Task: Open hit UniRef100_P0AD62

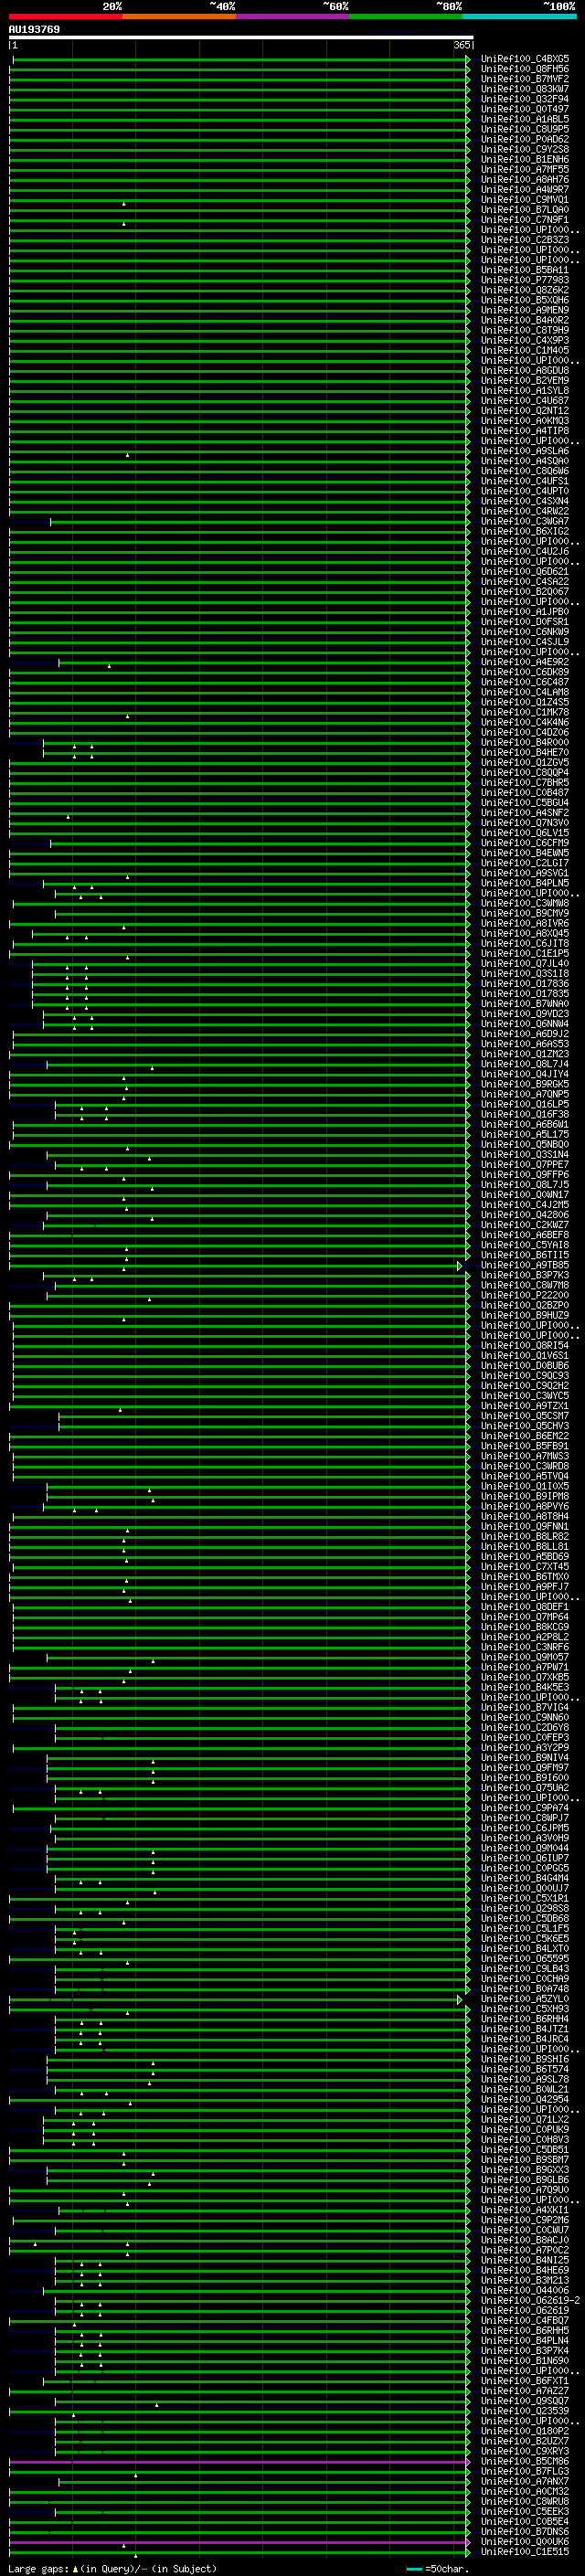Action: [x=525, y=140]
